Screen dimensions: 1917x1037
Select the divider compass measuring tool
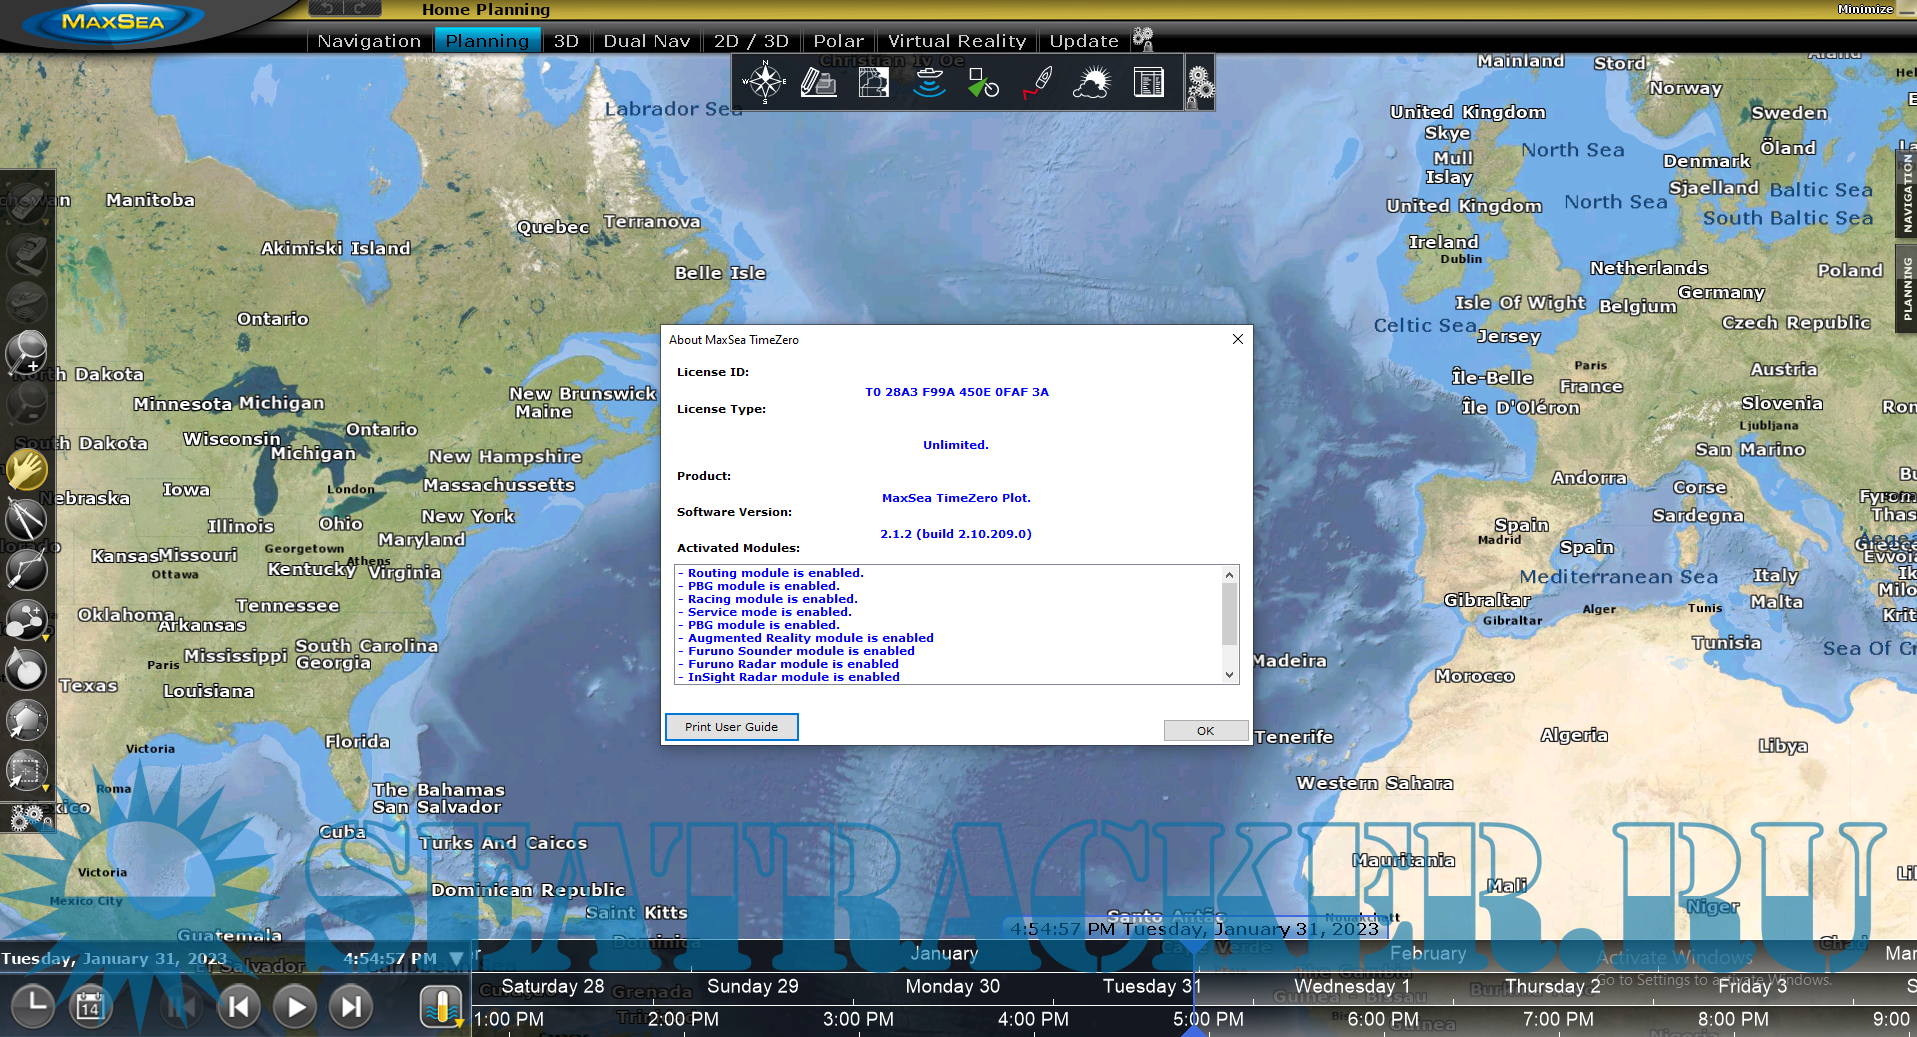(x=26, y=519)
